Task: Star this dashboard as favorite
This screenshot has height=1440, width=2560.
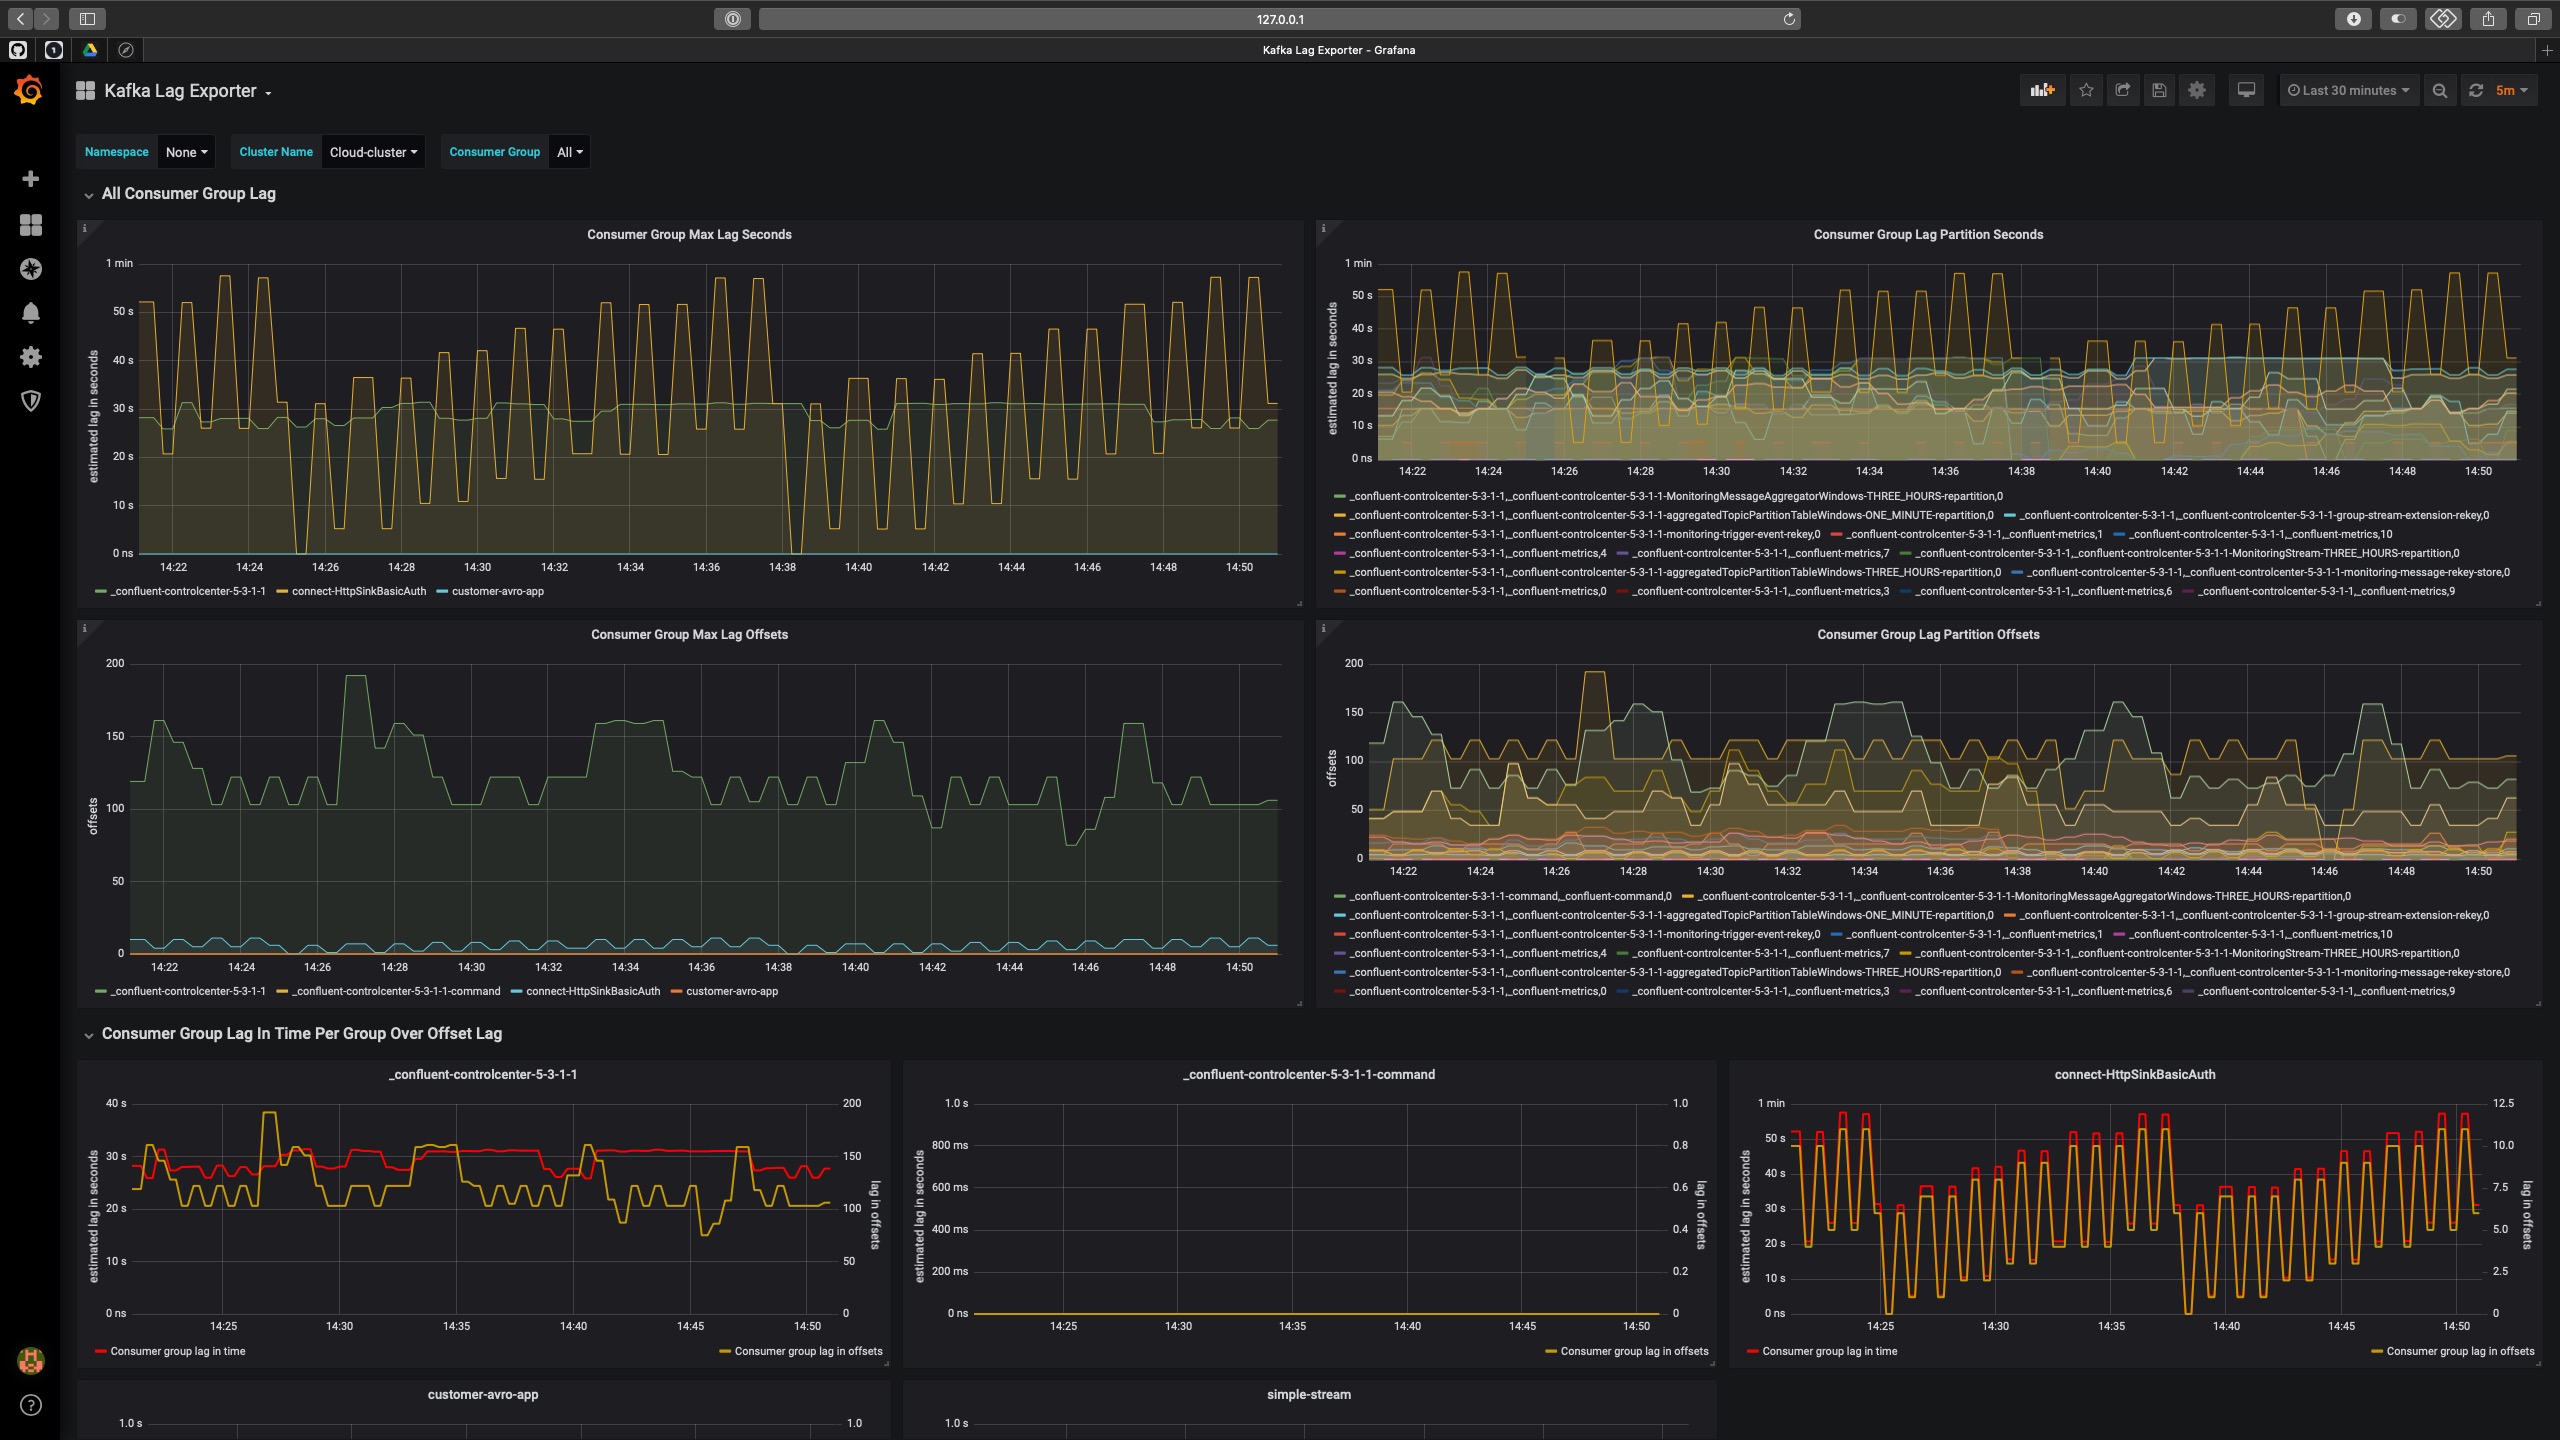Action: point(2086,90)
